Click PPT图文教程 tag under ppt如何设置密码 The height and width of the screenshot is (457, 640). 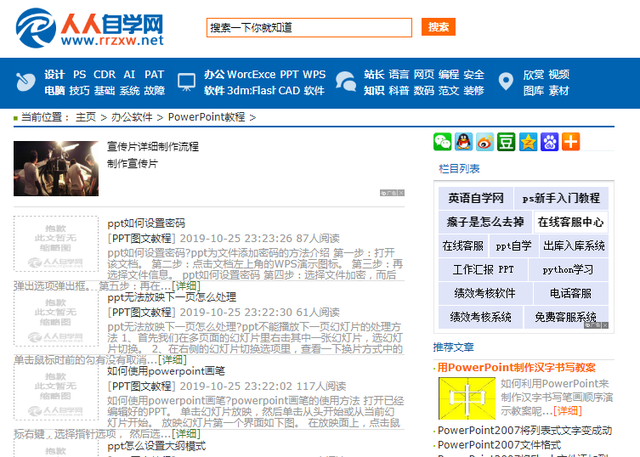click(x=142, y=238)
